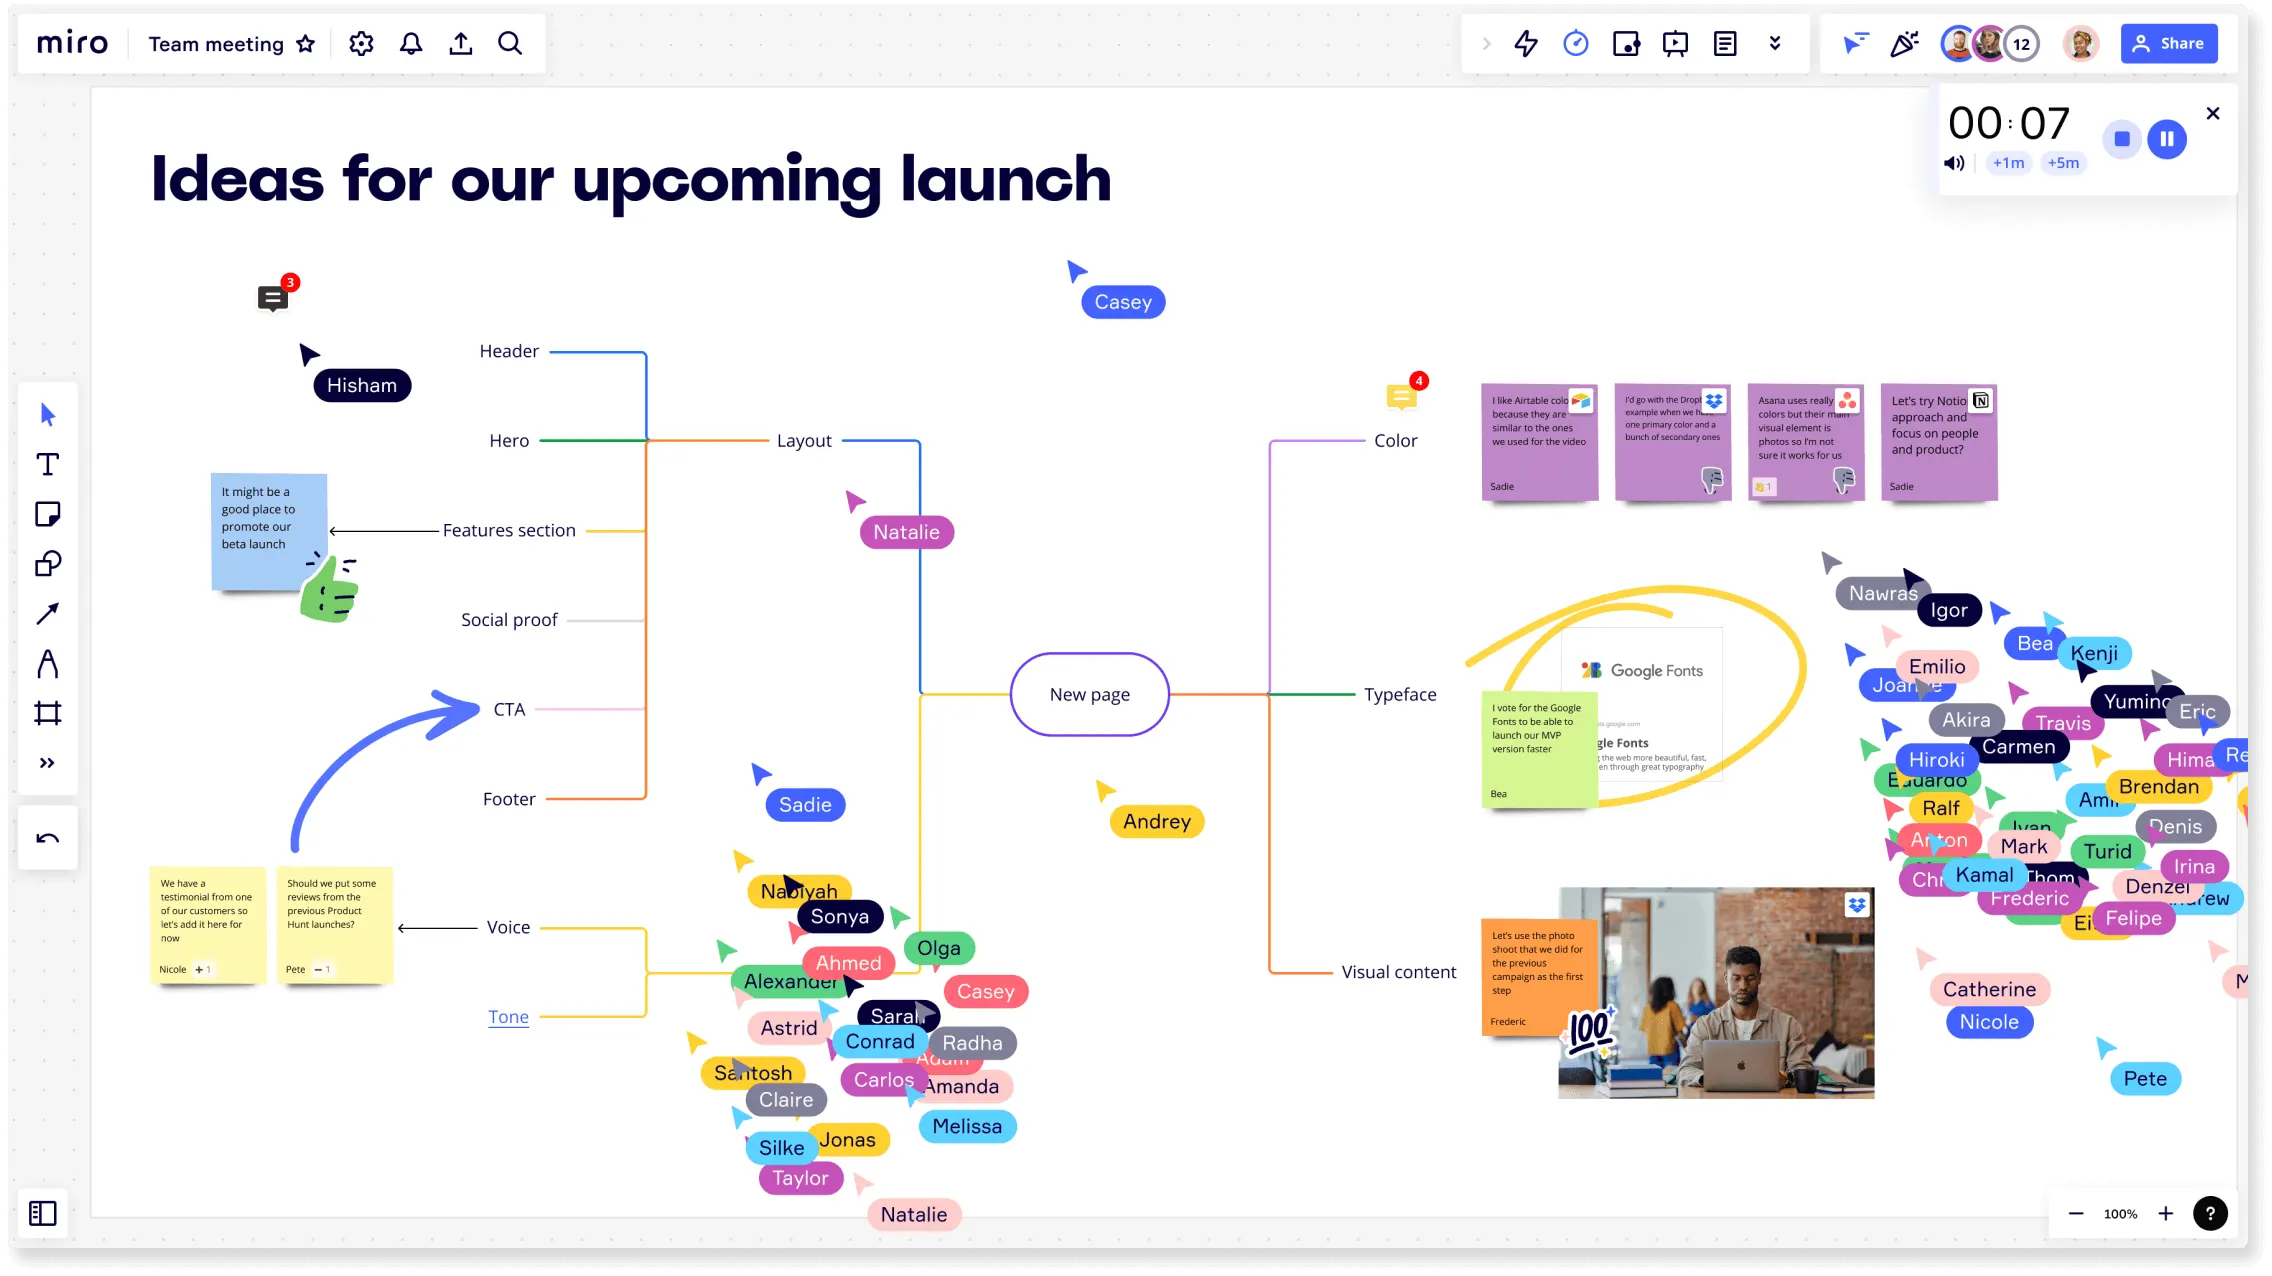Viewport: 2272px width, 1276px height.
Task: Click the Miro home logo
Action: (72, 42)
